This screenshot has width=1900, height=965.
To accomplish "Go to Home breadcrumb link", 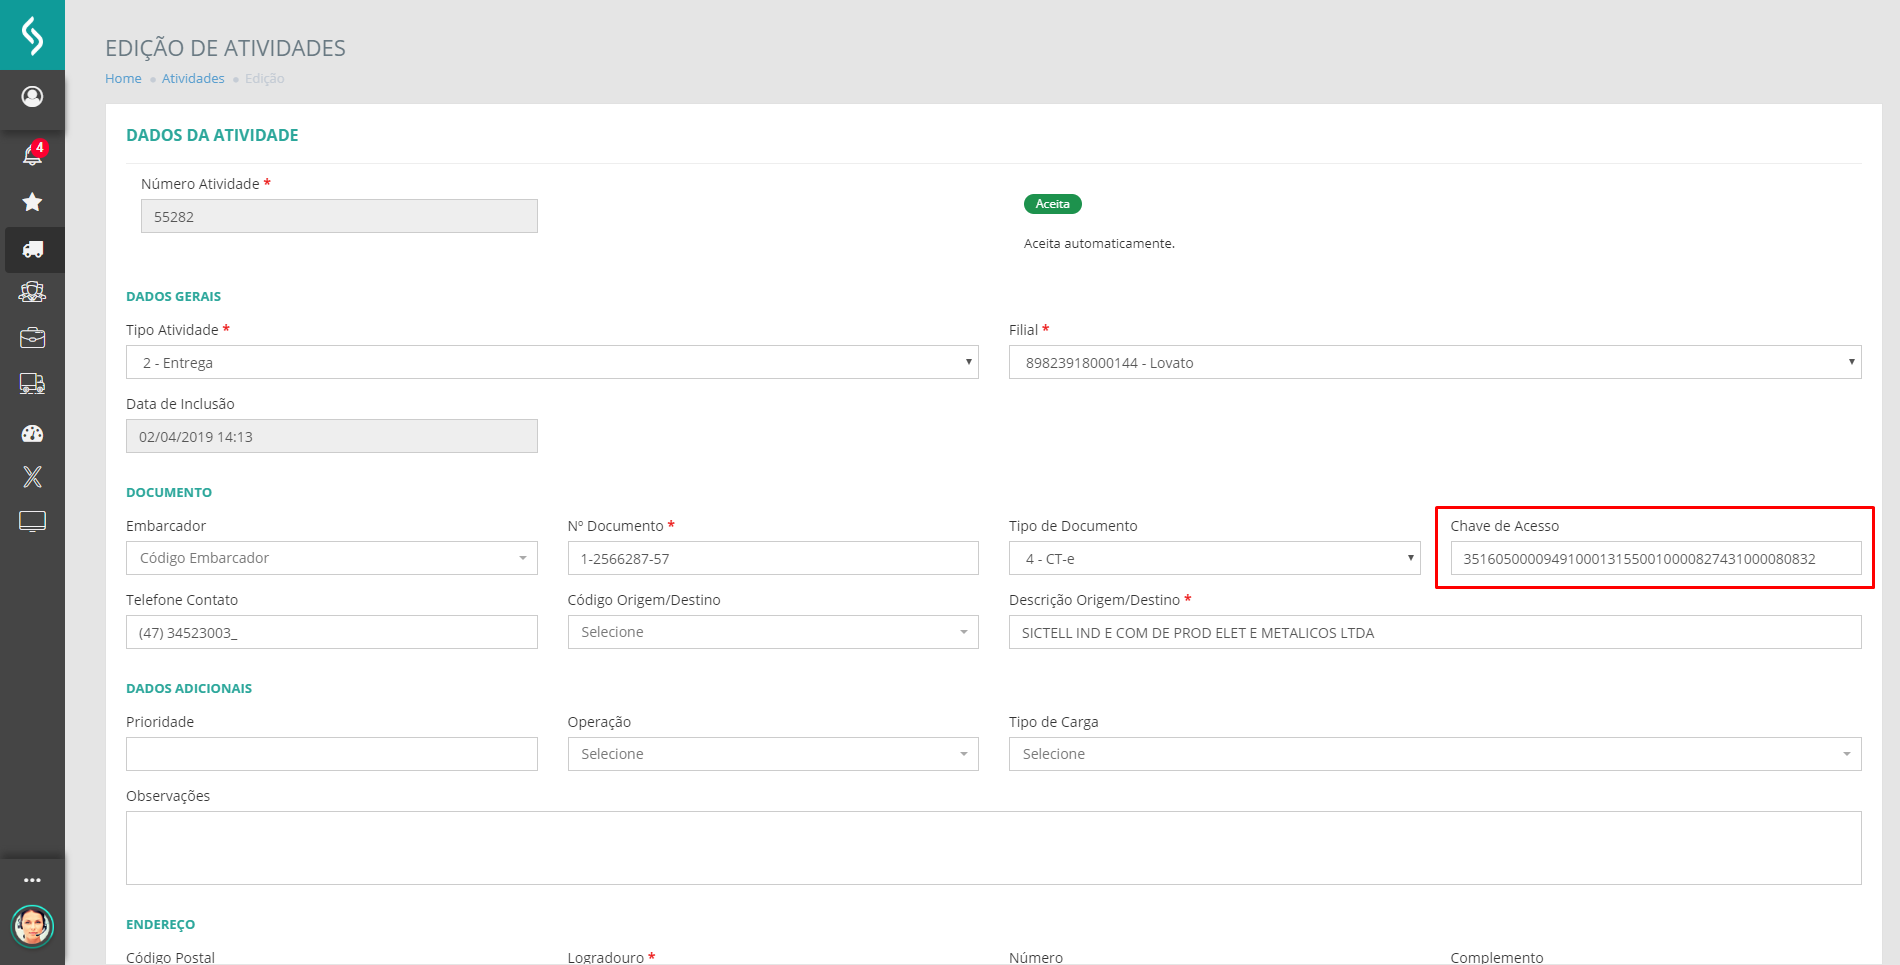I will point(123,78).
